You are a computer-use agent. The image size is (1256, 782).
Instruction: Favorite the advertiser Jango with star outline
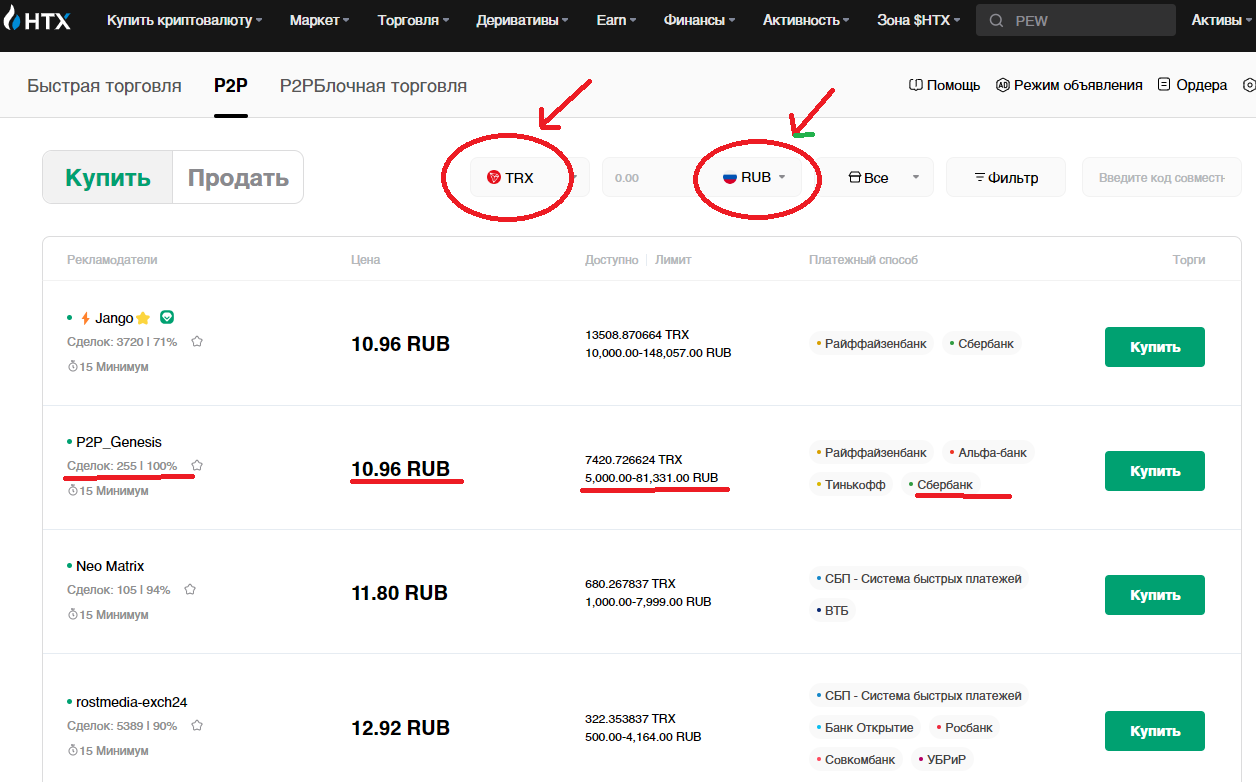pyautogui.click(x=197, y=341)
